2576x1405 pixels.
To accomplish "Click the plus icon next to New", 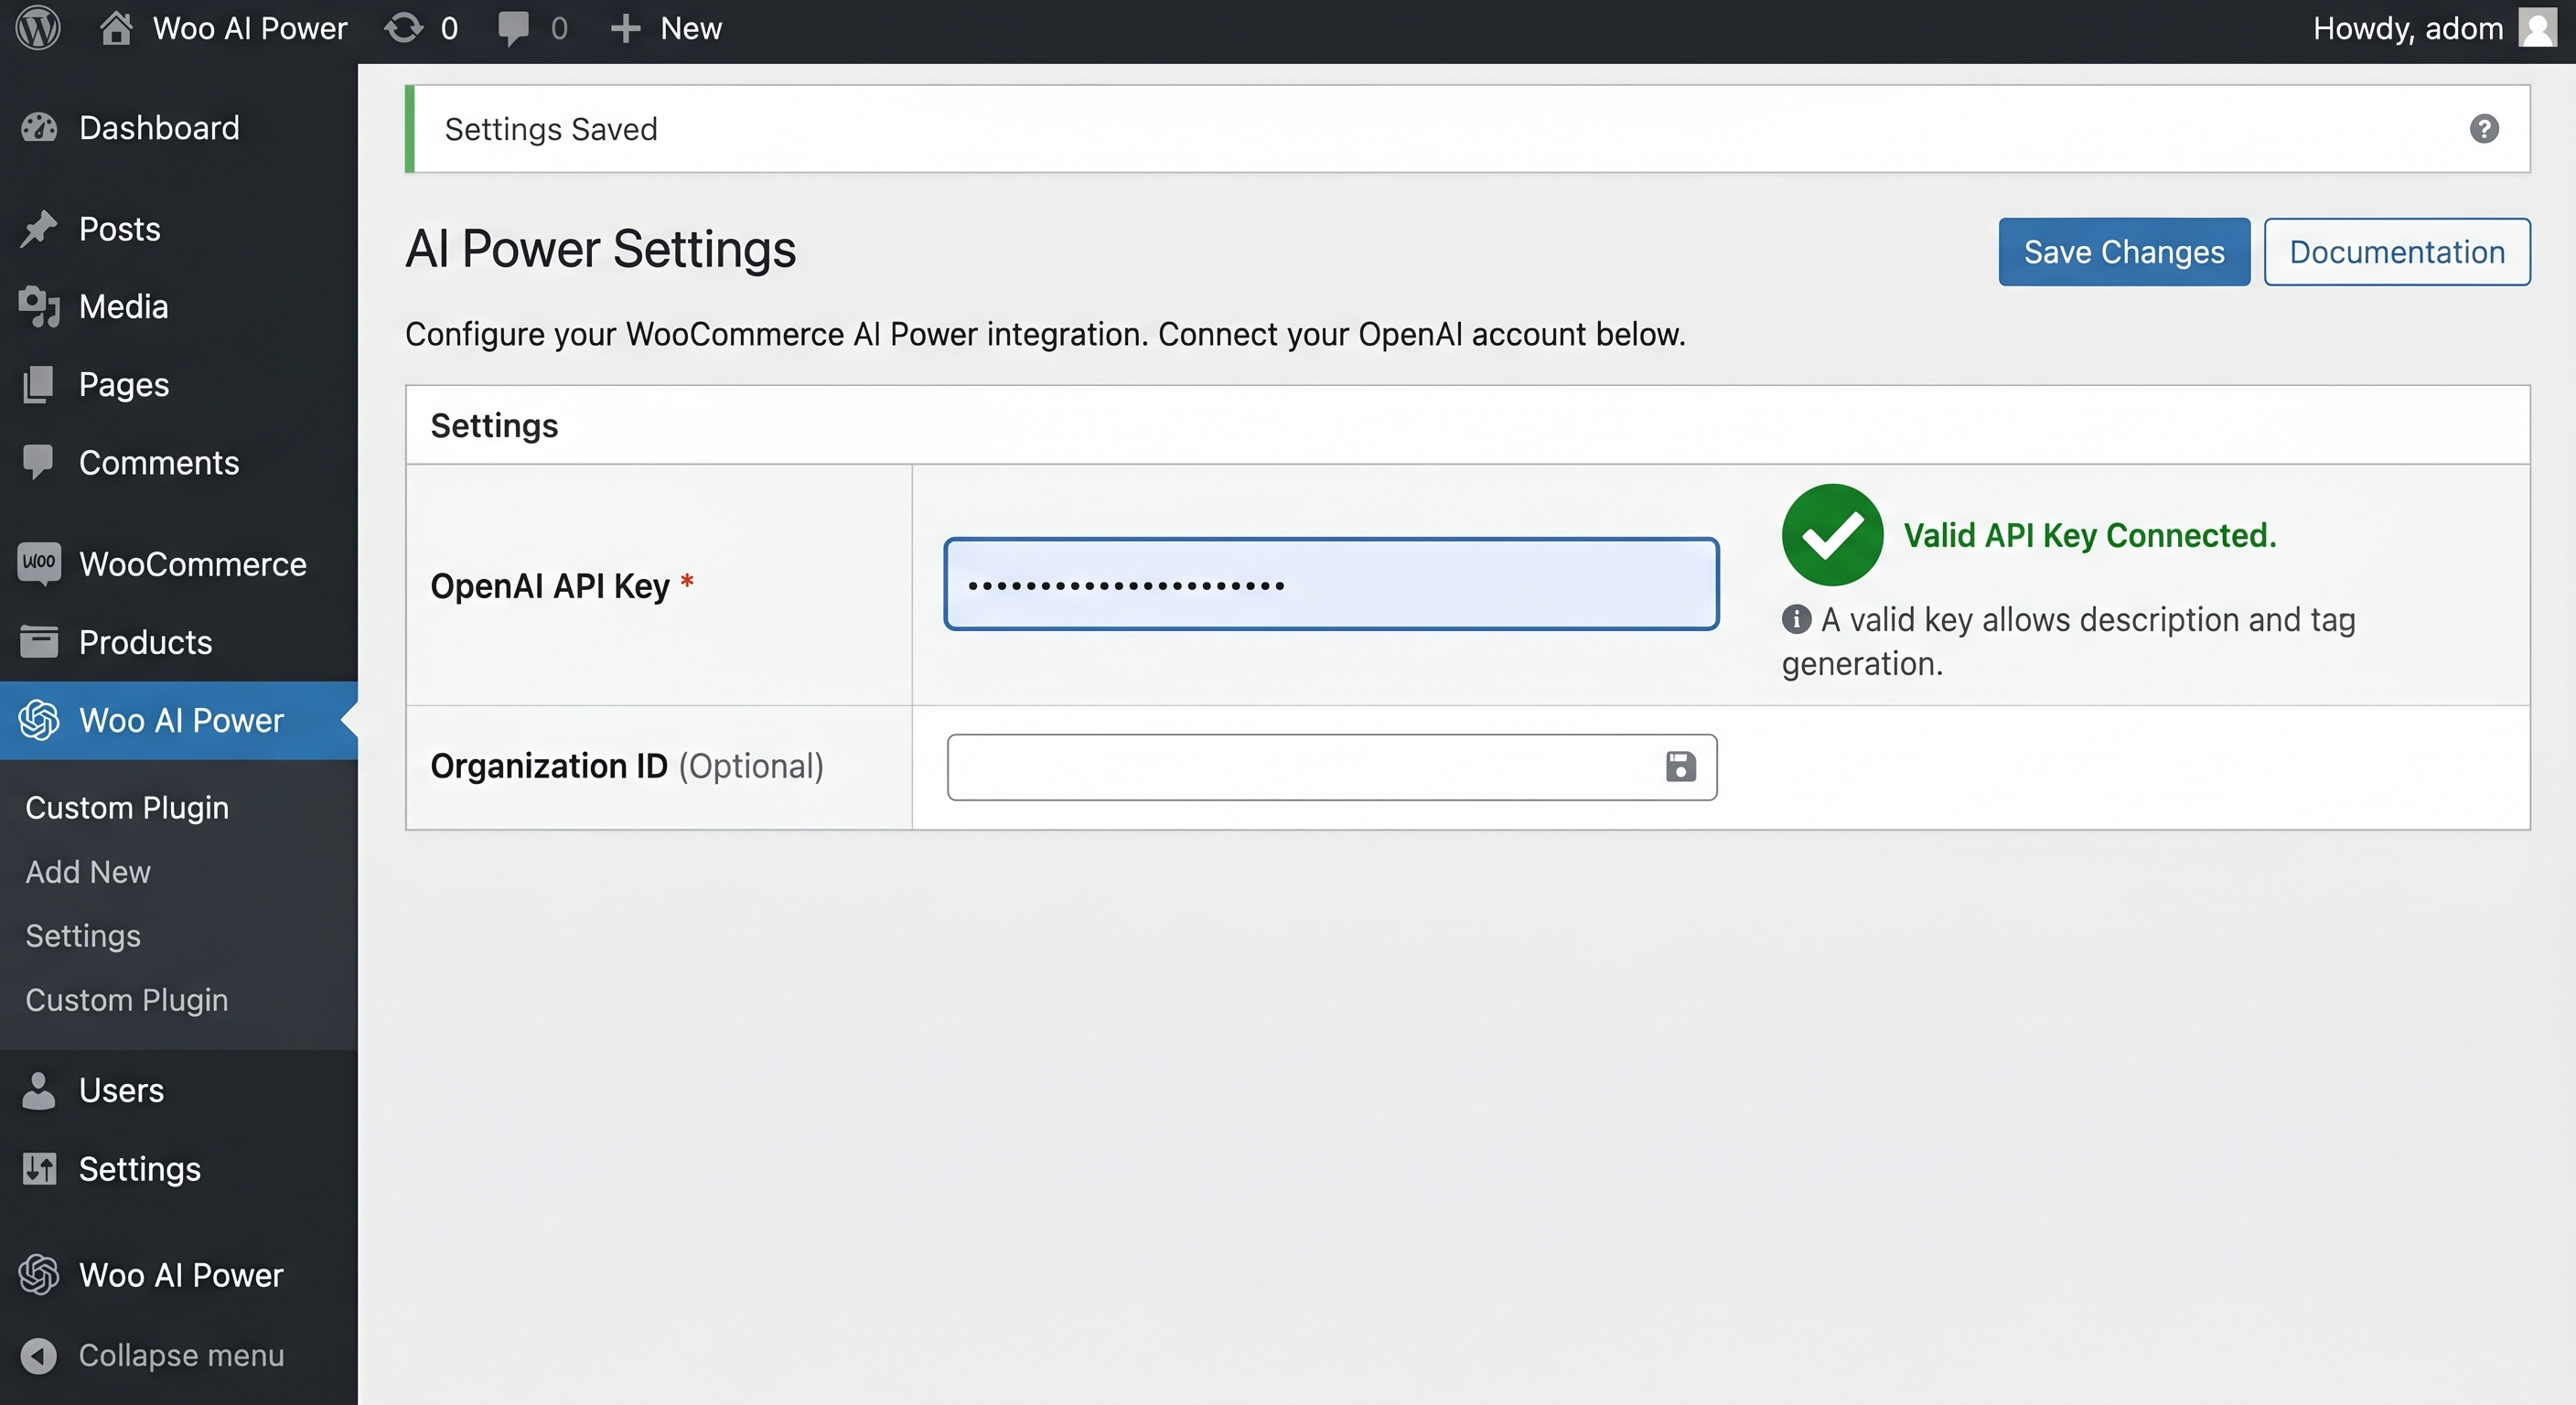I will point(625,28).
